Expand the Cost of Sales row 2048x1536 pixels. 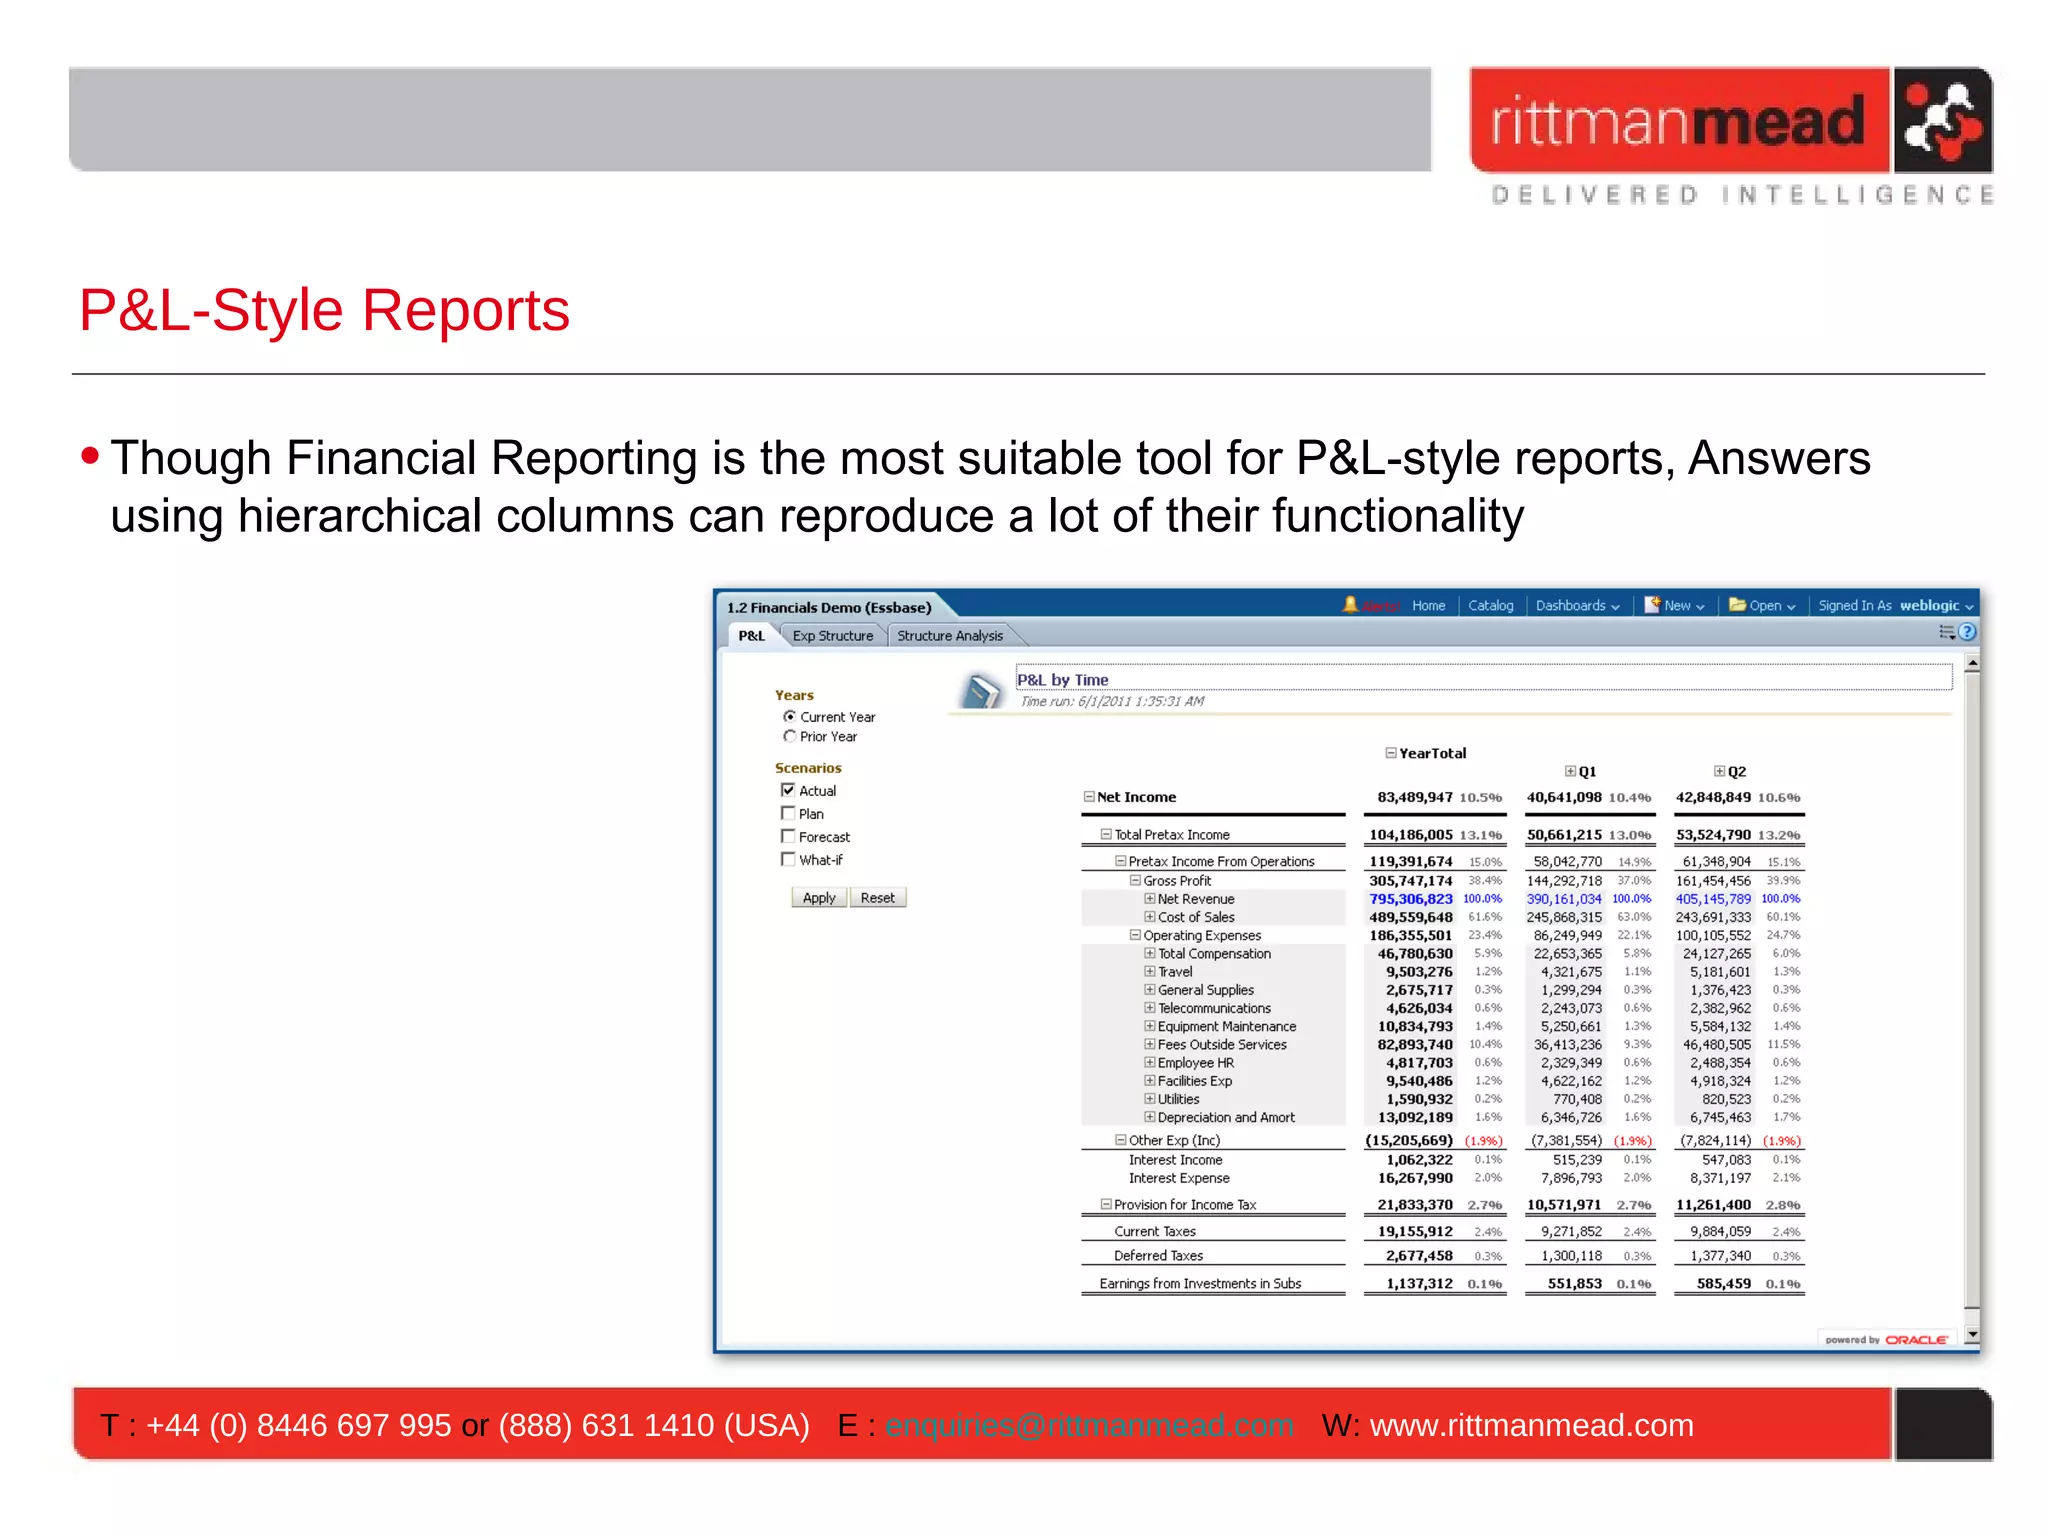1150,917
